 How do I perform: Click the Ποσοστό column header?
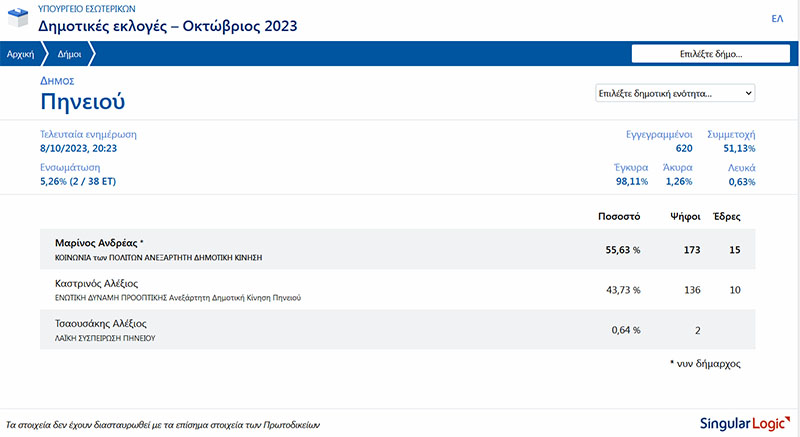[619, 216]
